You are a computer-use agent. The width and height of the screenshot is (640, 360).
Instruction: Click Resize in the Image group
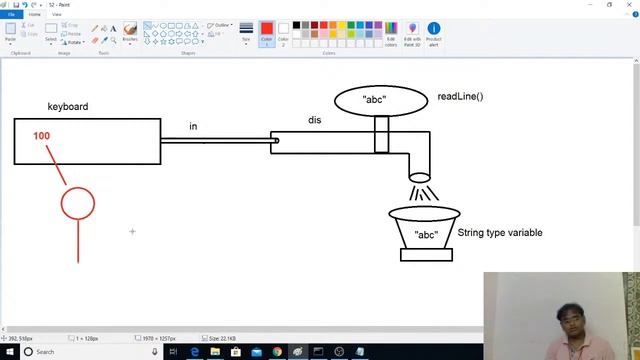[71, 34]
